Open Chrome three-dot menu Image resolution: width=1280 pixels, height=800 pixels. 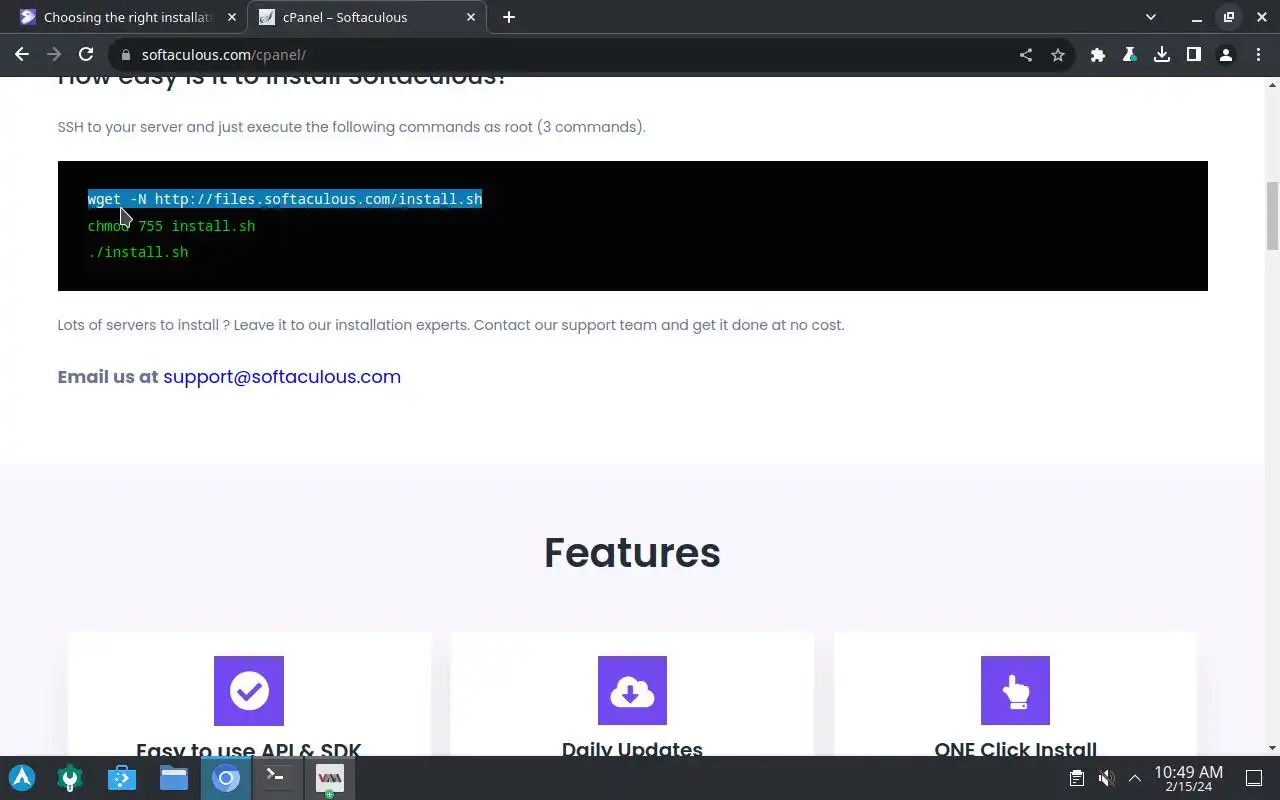point(1257,55)
